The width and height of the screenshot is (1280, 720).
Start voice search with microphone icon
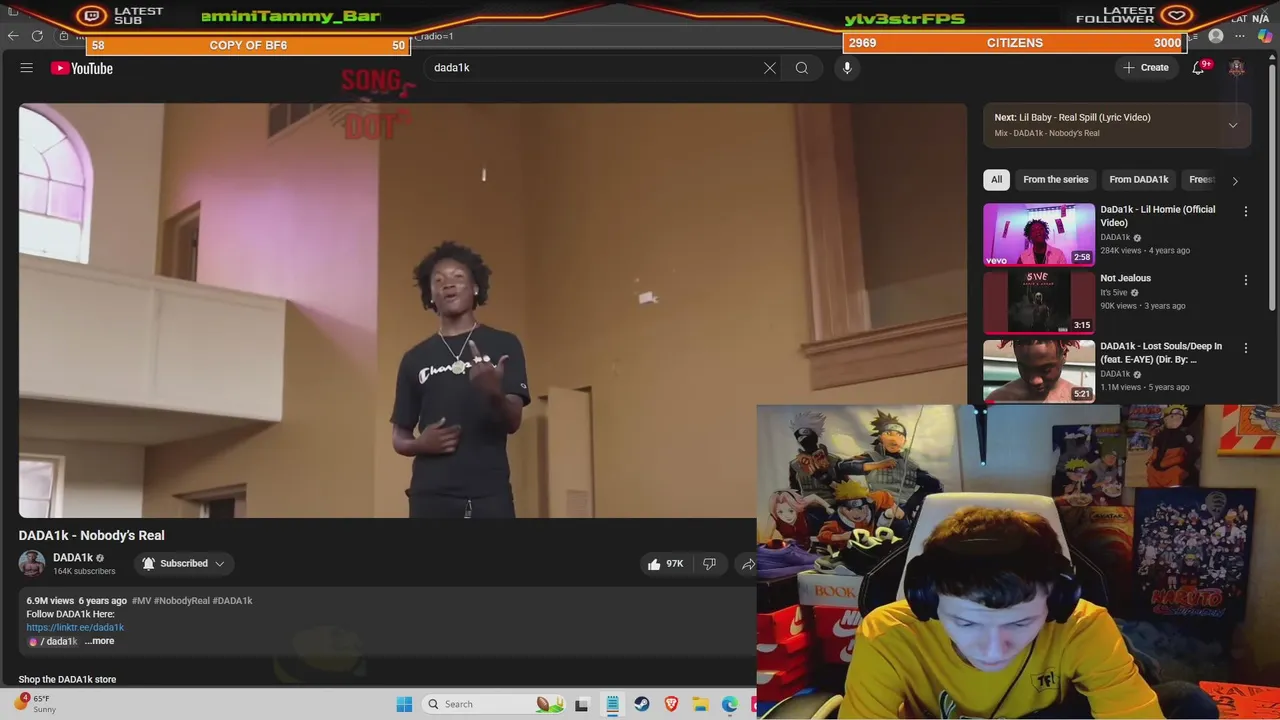click(x=847, y=68)
